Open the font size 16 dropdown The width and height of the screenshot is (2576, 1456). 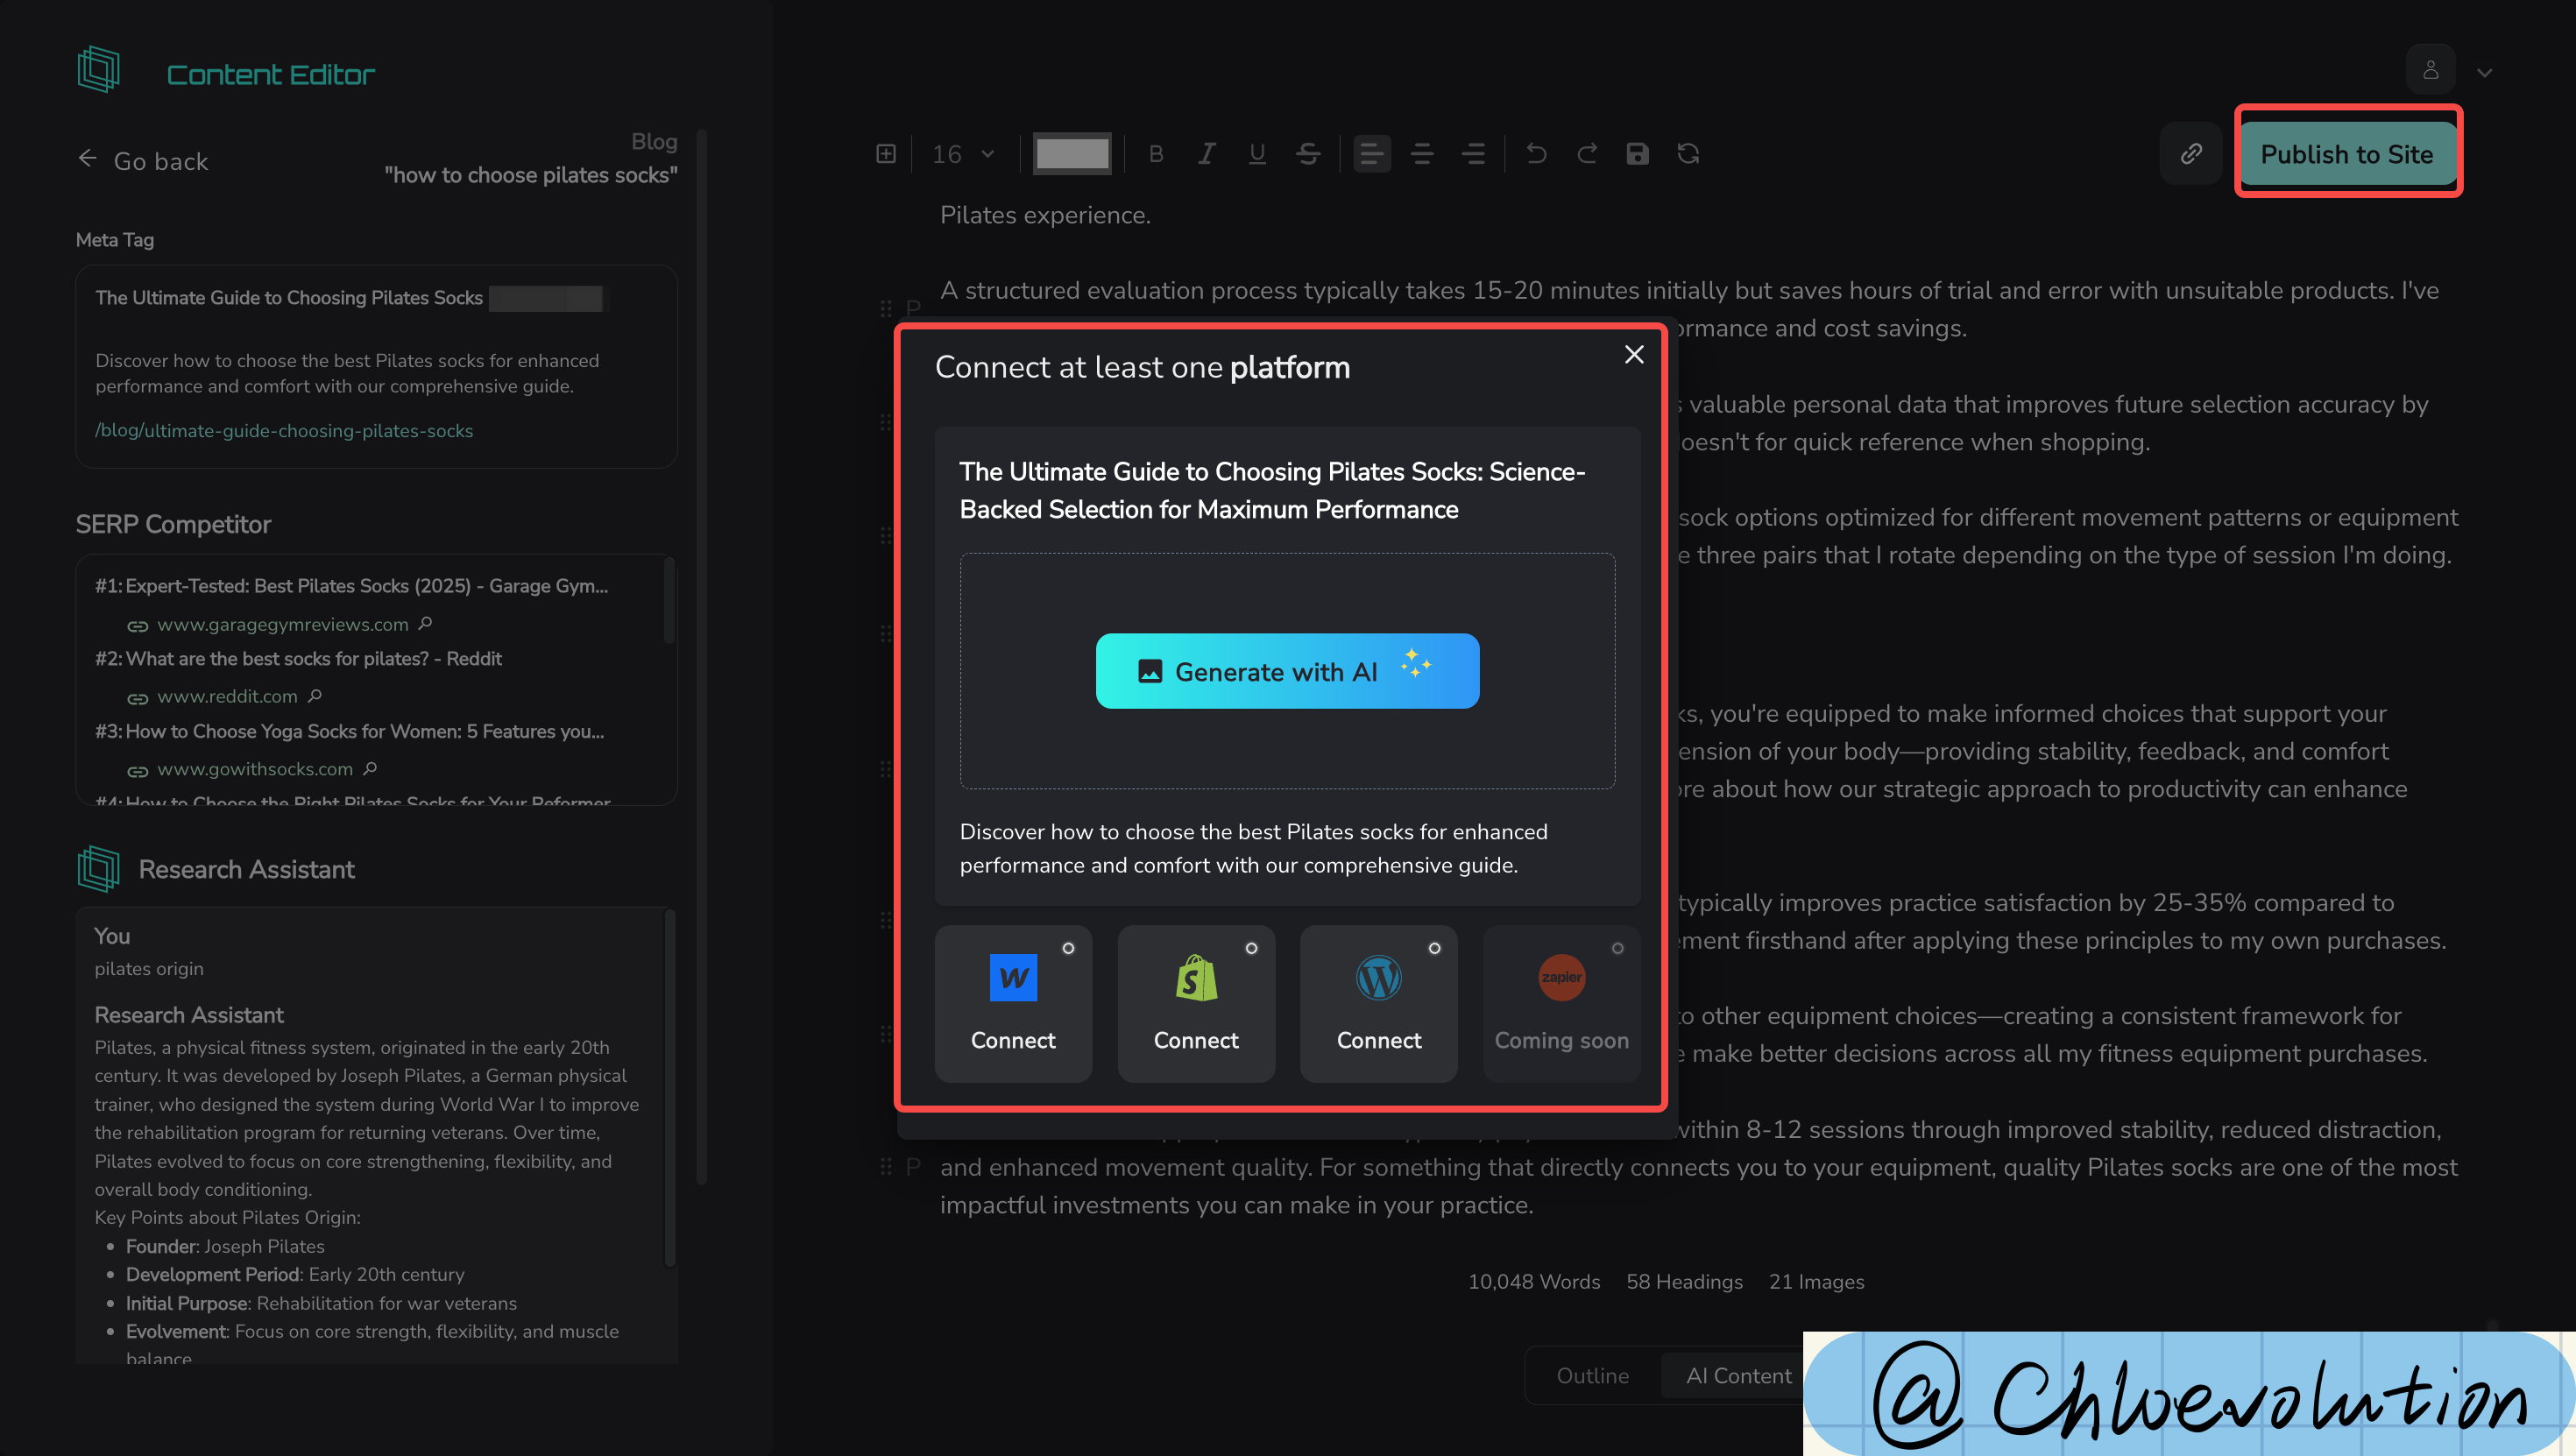pos(963,154)
